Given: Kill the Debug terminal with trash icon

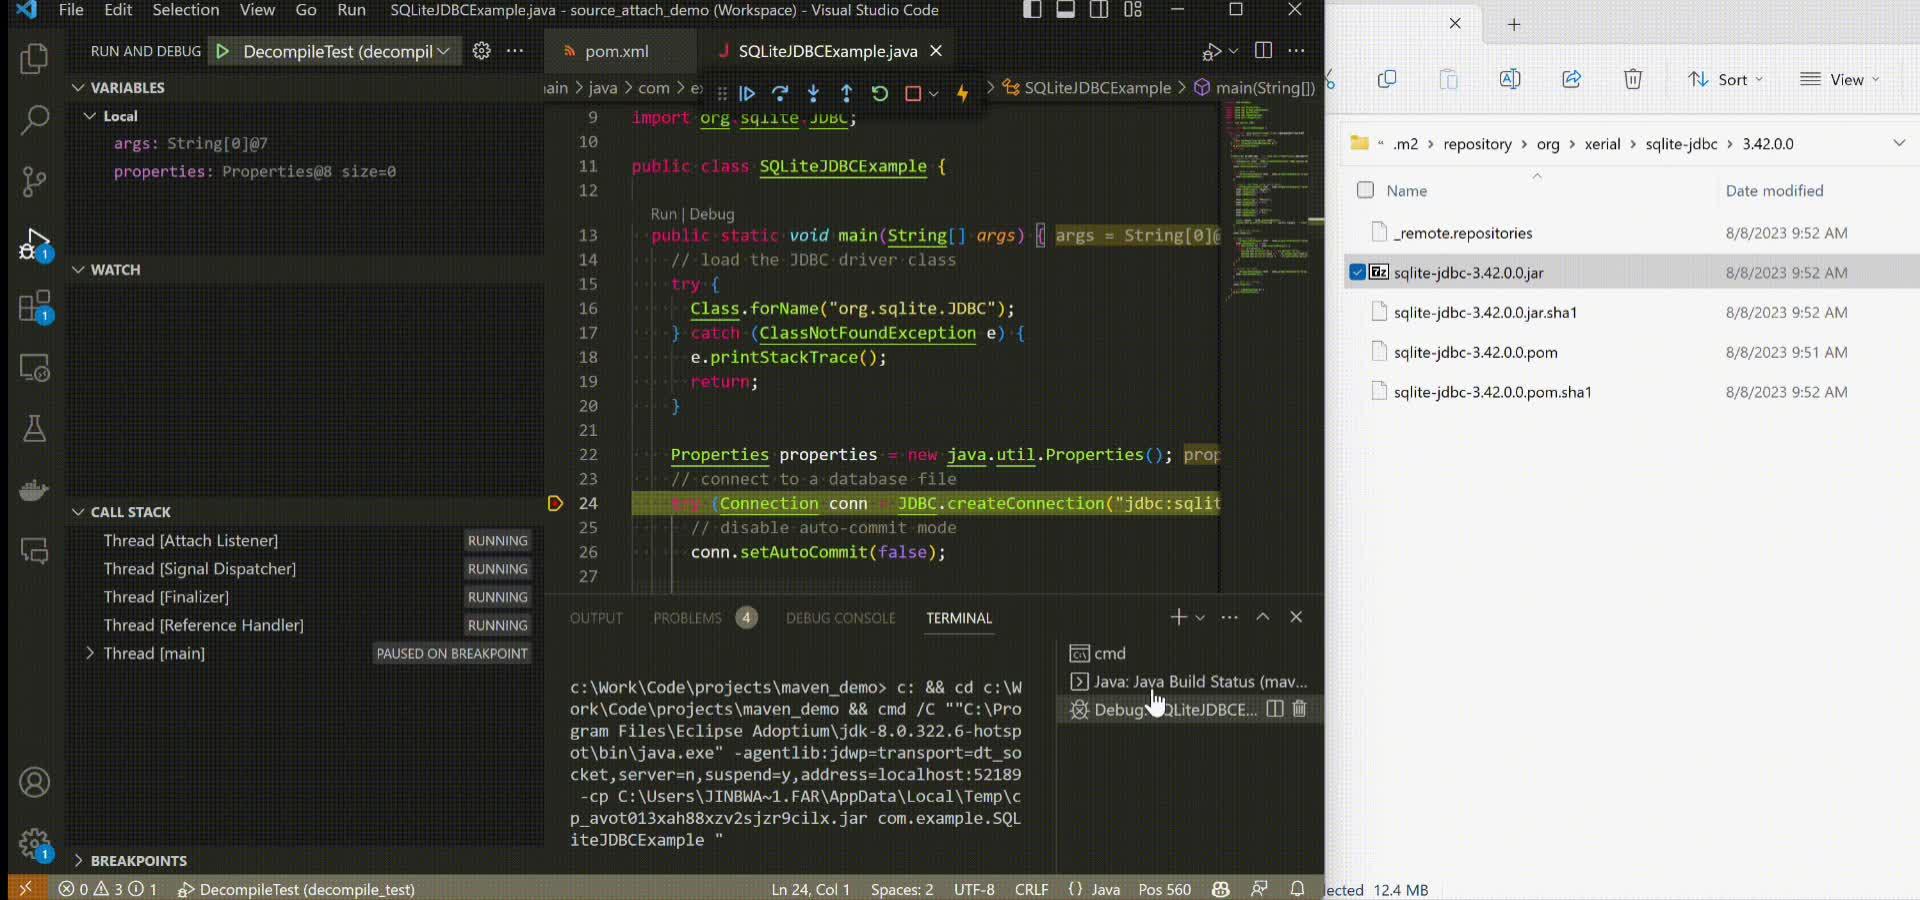Looking at the screenshot, I should pyautogui.click(x=1299, y=709).
